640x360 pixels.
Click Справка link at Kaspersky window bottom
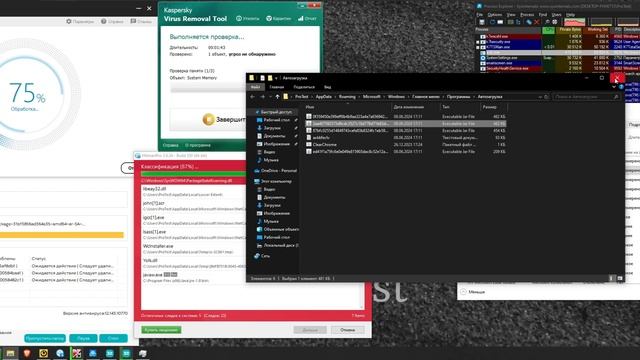coord(170,145)
